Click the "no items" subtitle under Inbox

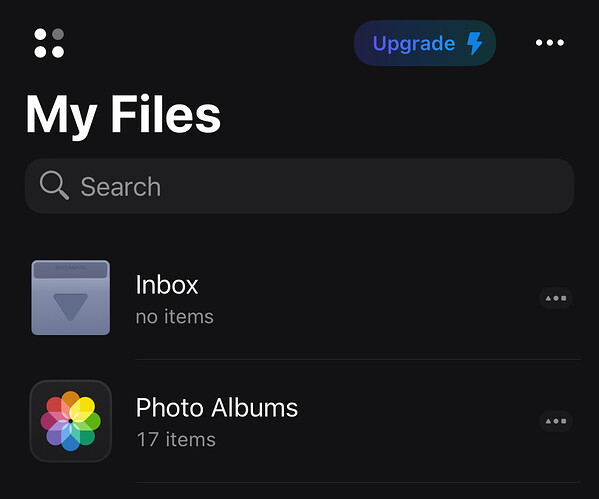click(175, 317)
